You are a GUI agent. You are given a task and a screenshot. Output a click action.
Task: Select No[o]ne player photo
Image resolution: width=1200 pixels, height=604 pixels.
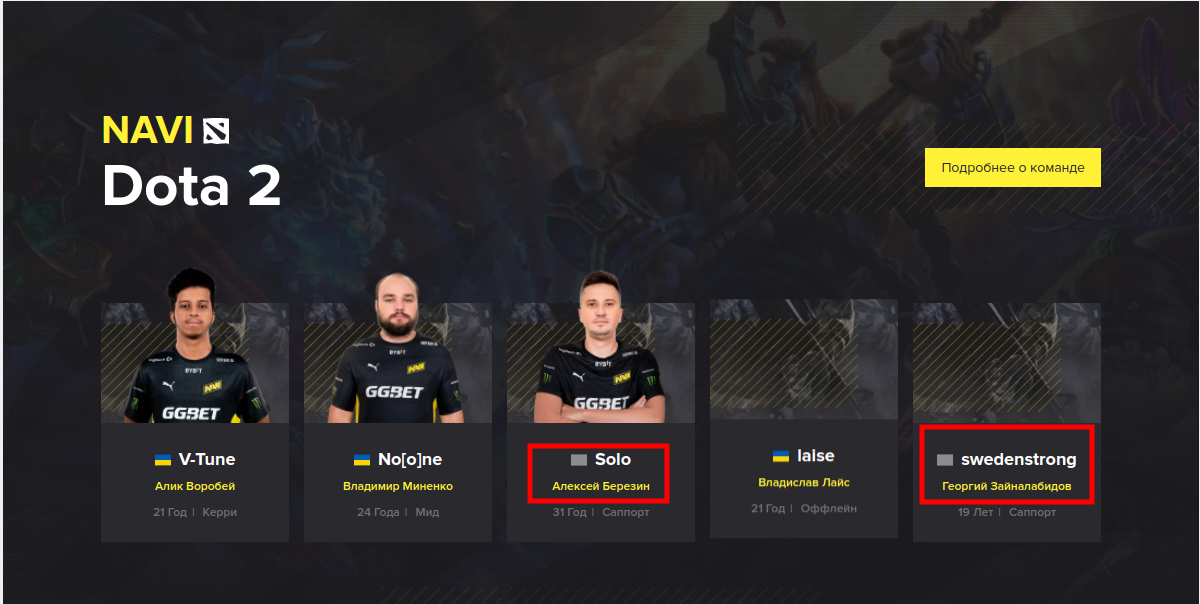[398, 346]
